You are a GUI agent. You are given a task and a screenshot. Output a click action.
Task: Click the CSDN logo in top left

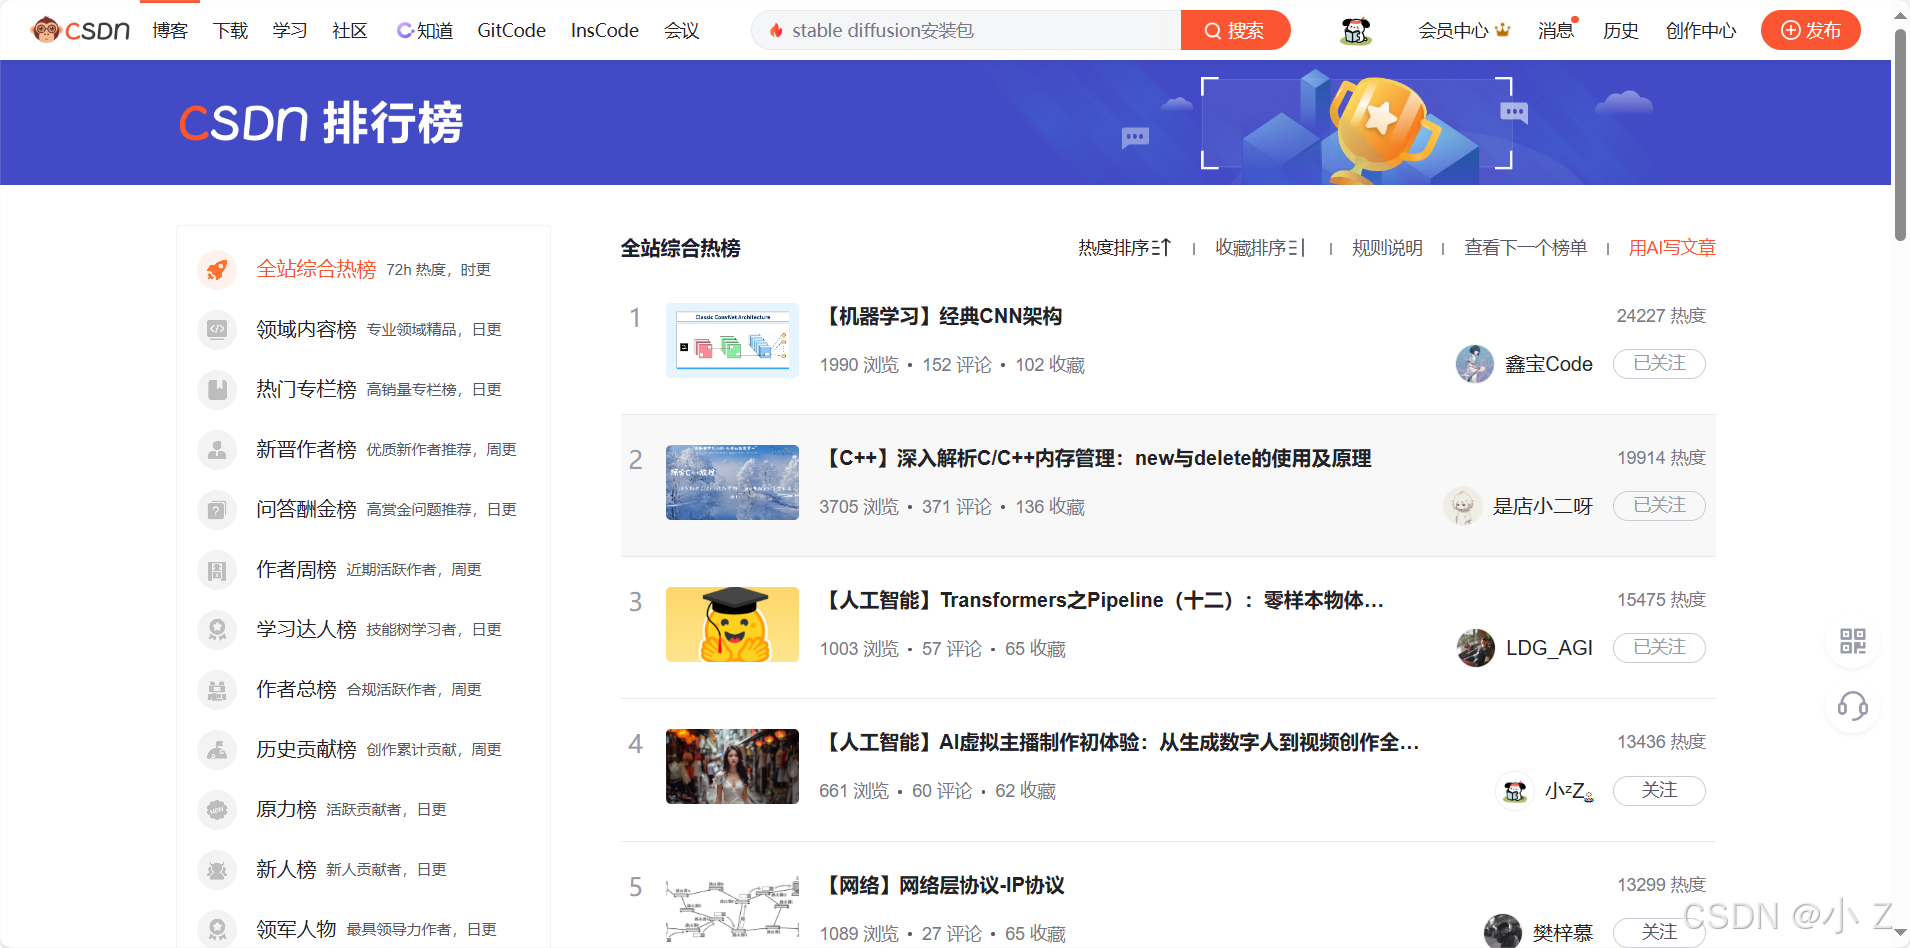pyautogui.click(x=80, y=30)
